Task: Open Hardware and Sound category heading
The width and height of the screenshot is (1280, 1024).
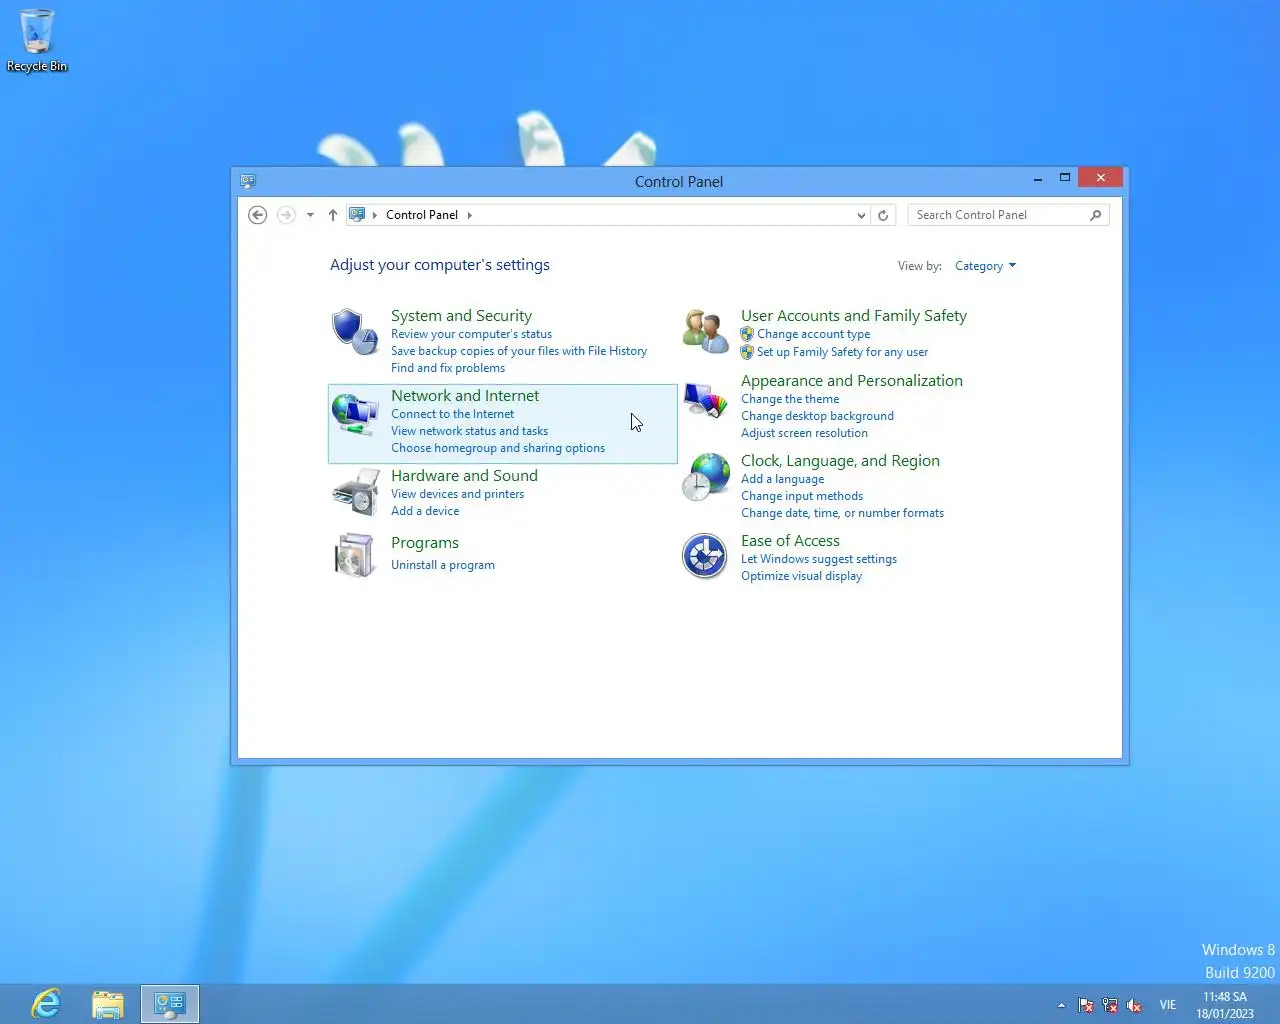Action: pos(464,476)
